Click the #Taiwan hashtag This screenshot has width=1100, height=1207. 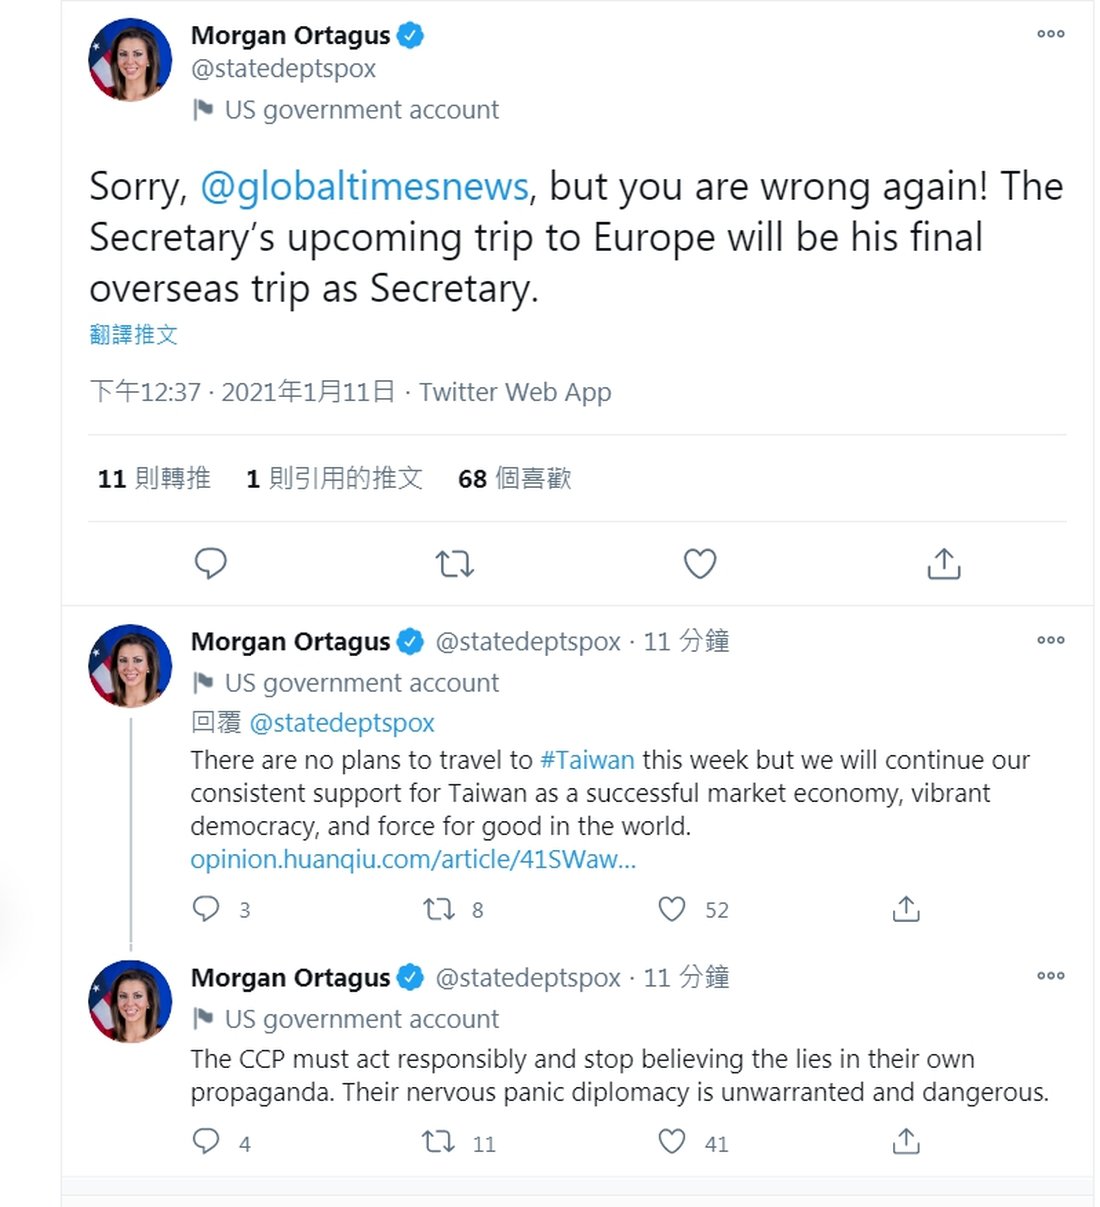(587, 760)
